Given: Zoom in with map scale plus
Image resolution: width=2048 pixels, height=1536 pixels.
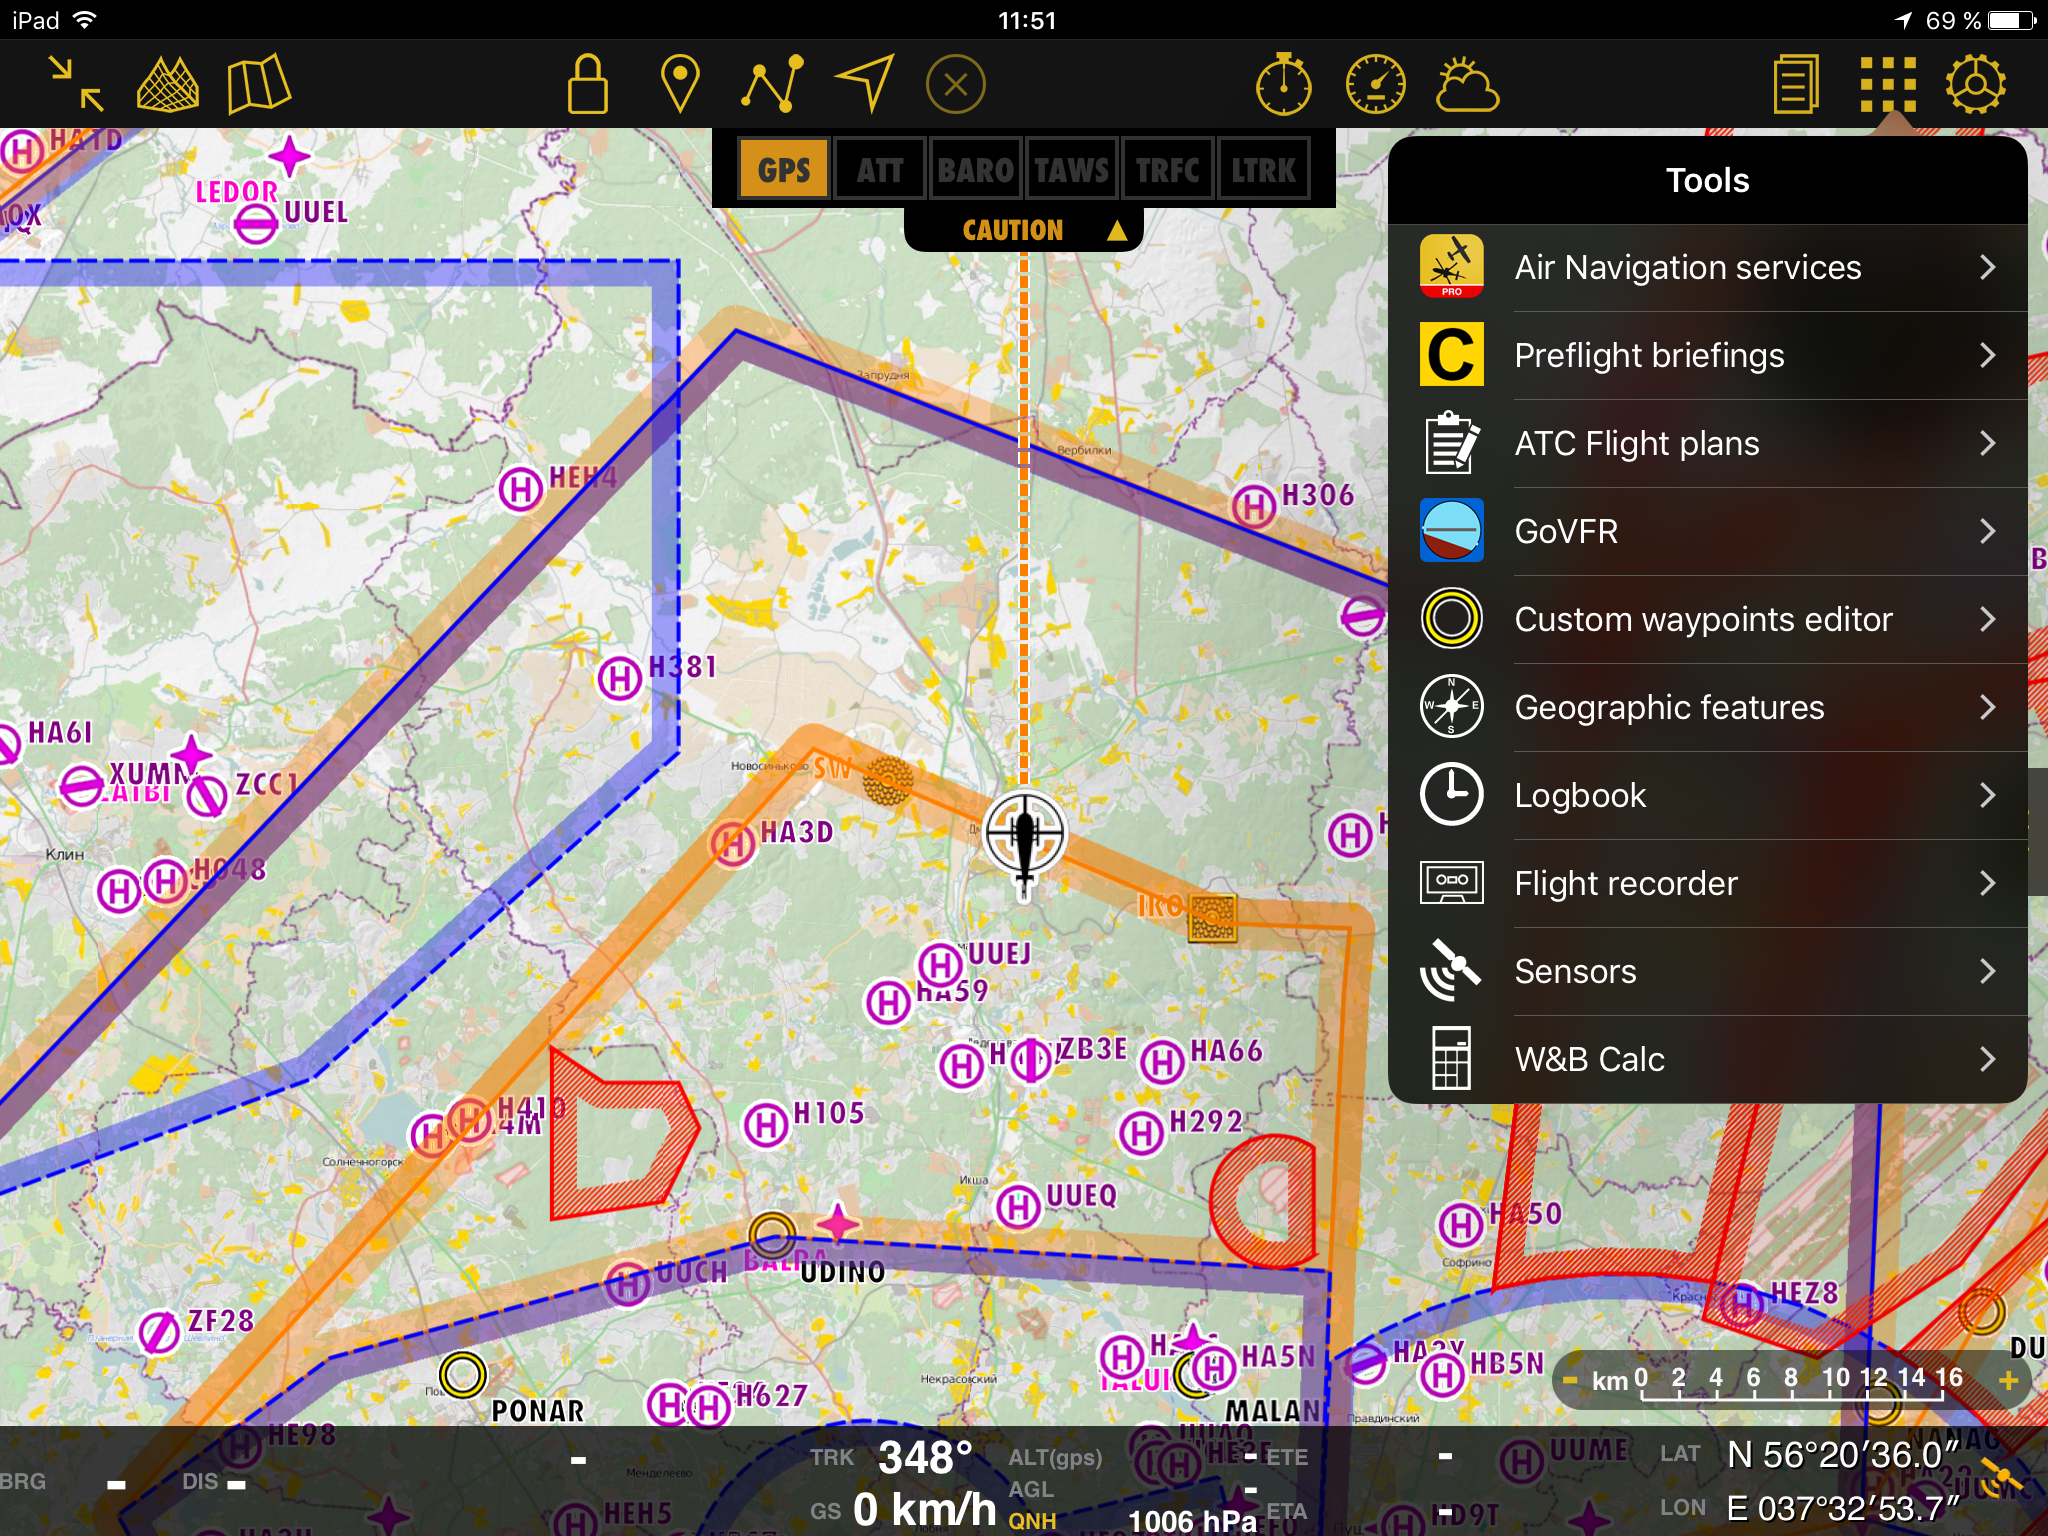Looking at the screenshot, I should click(x=2008, y=1381).
